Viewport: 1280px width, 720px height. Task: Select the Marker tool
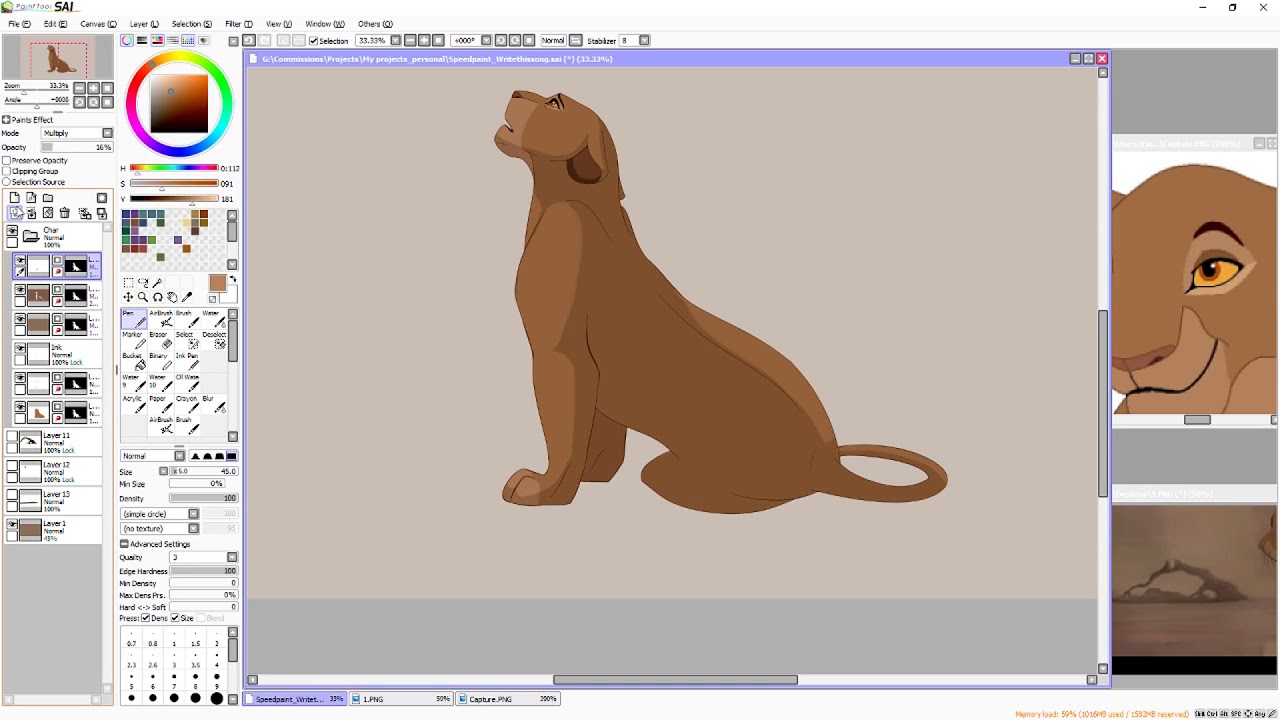click(134, 340)
